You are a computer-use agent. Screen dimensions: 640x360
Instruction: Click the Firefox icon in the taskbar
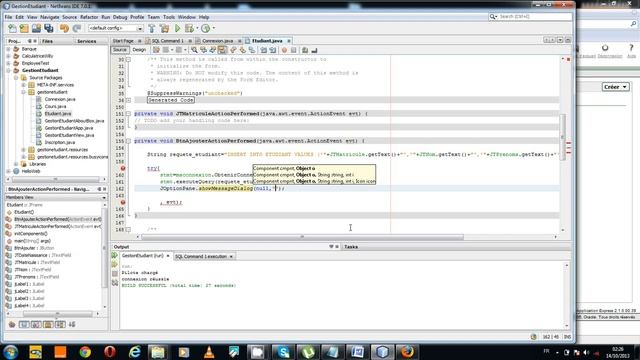click(x=407, y=351)
